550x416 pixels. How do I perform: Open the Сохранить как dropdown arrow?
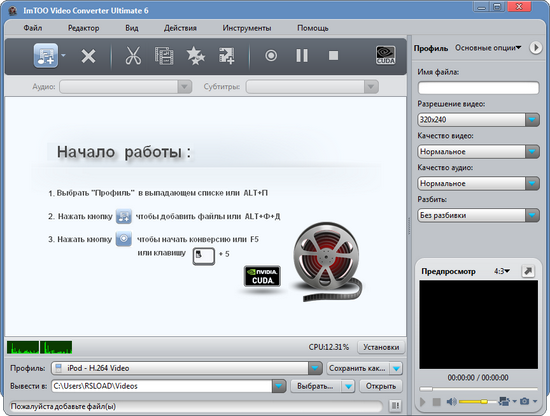point(396,368)
